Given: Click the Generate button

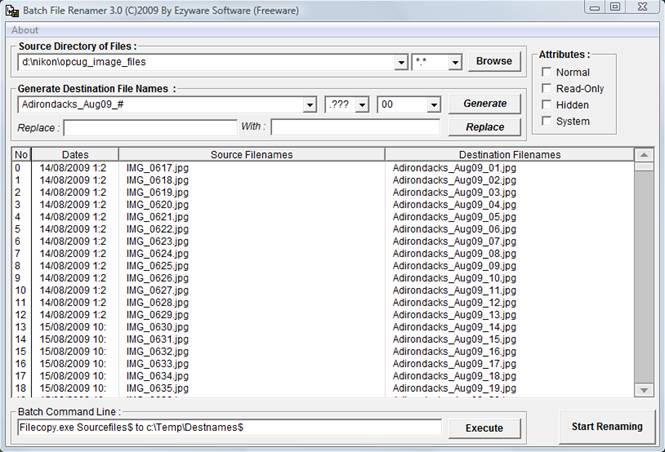Looking at the screenshot, I should (485, 103).
